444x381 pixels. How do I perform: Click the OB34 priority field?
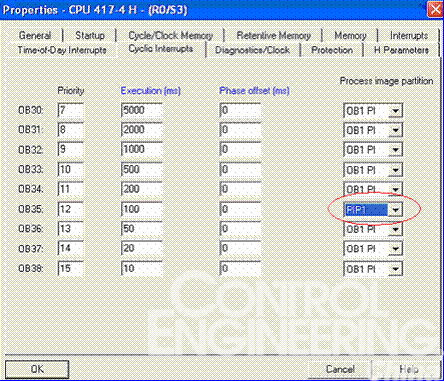click(70, 189)
